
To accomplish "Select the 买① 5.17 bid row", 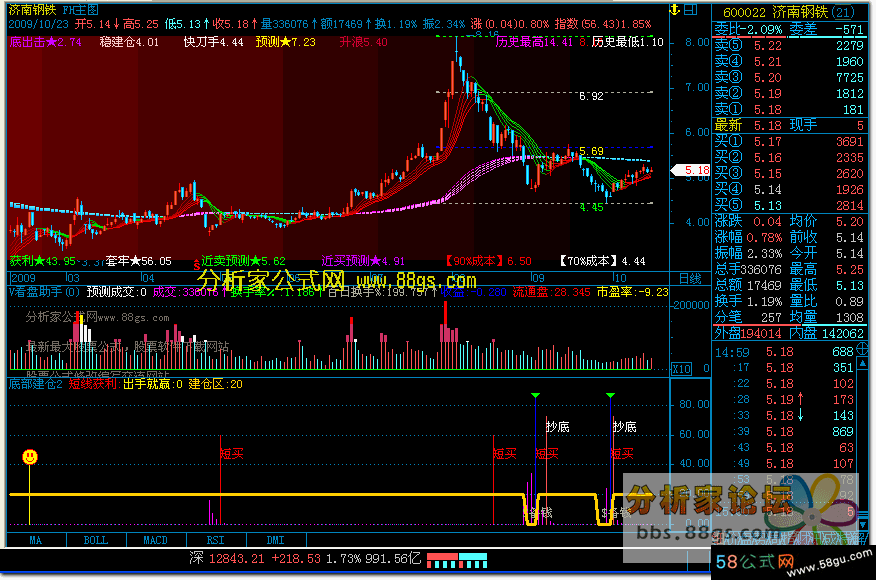I will pos(789,141).
